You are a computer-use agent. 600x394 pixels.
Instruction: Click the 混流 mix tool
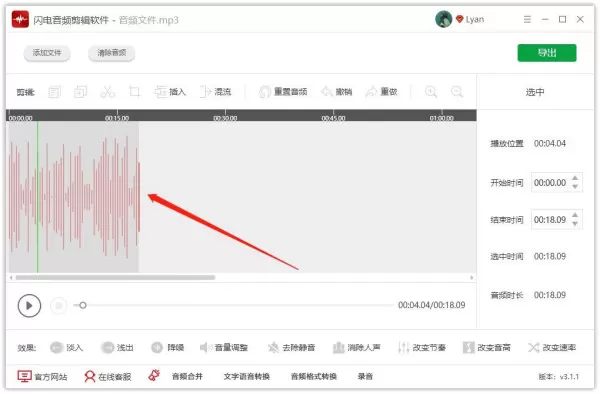[x=216, y=92]
